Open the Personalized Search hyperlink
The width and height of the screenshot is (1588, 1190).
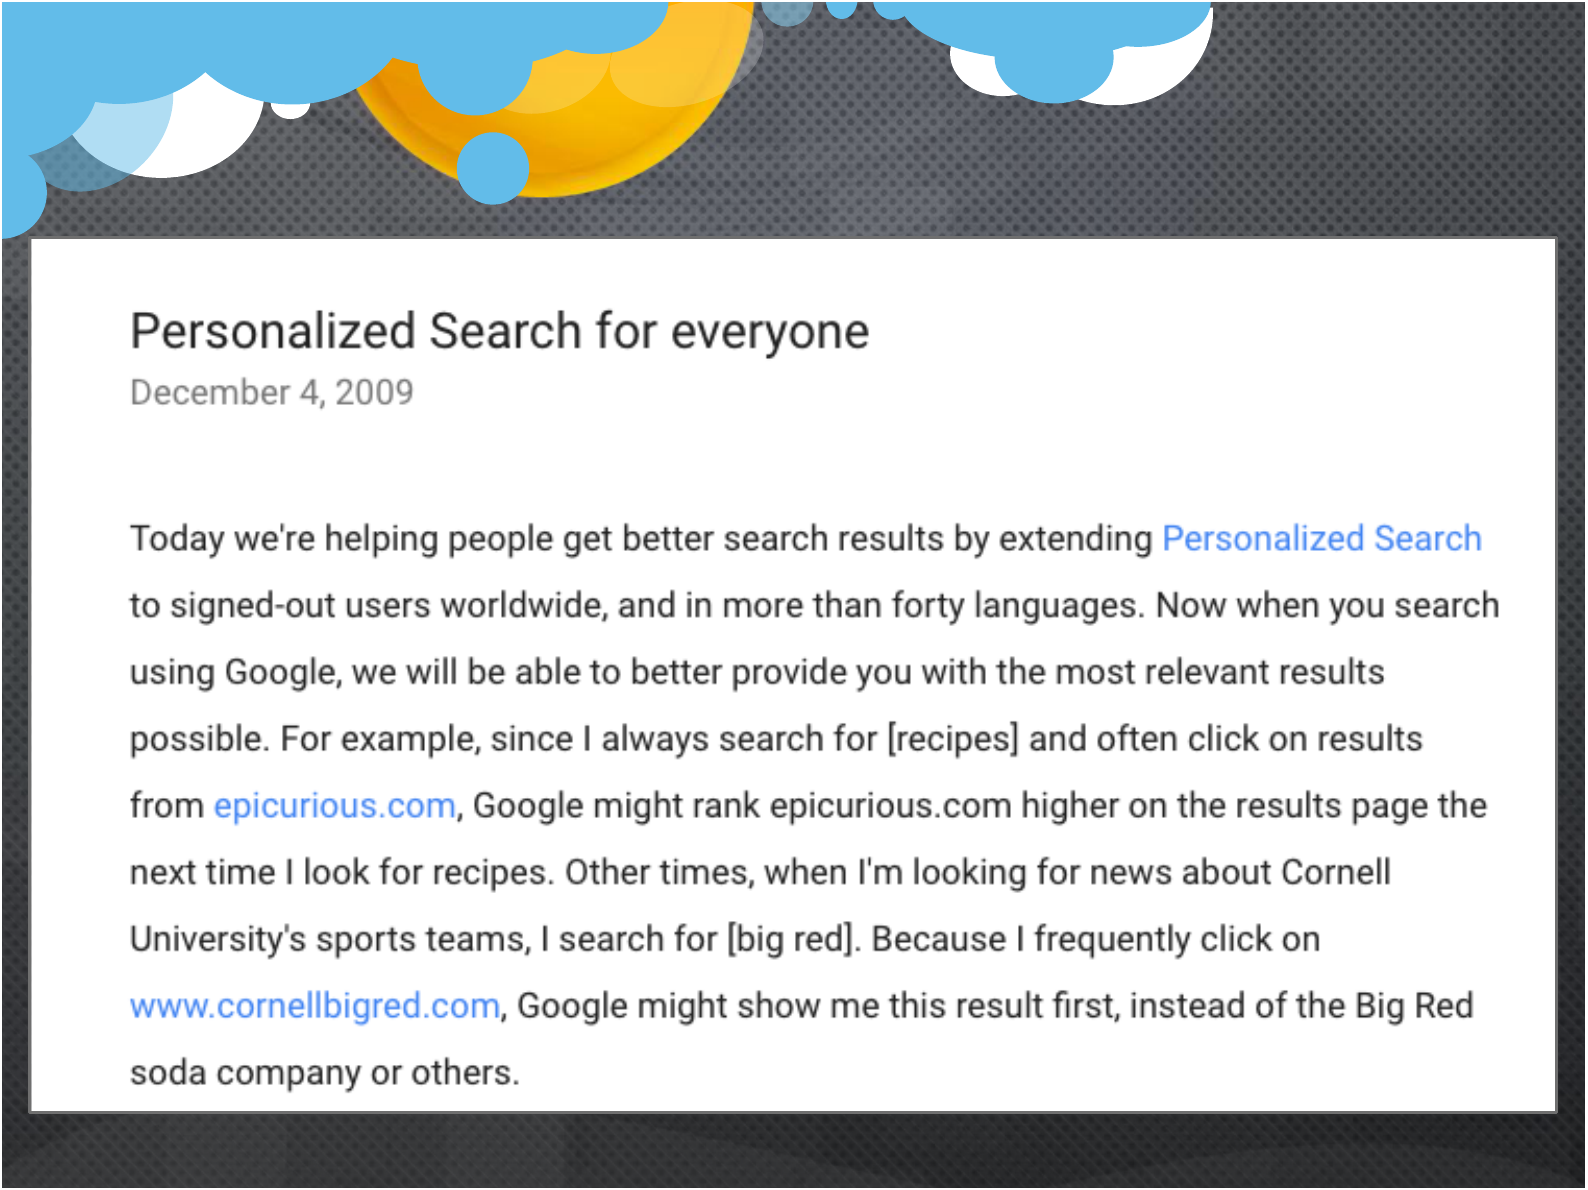[x=1321, y=539]
